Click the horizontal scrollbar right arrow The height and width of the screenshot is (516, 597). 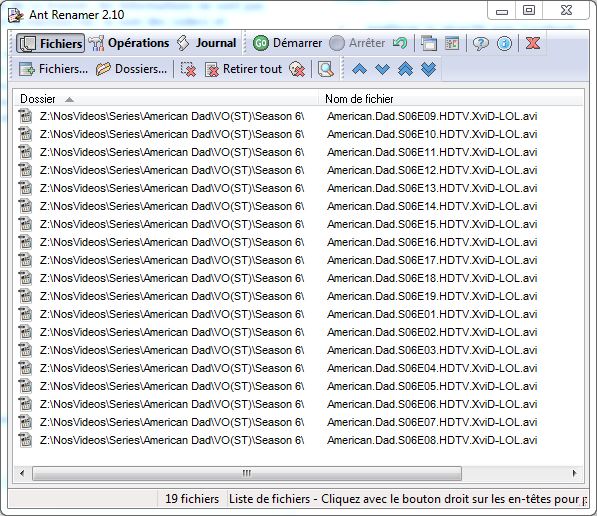pos(575,473)
